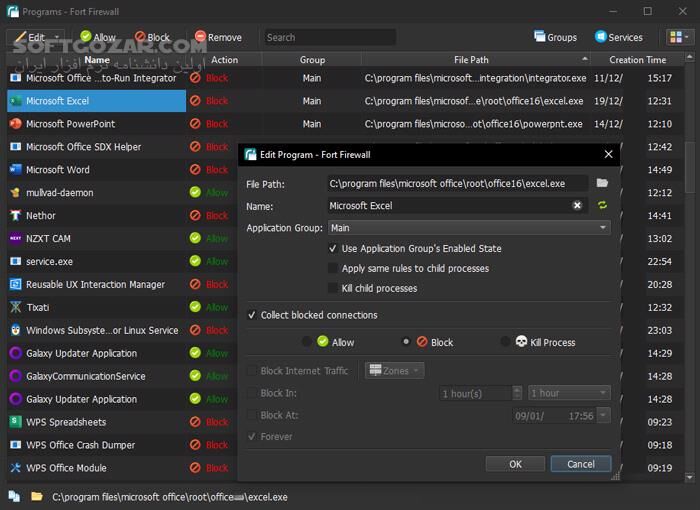Clear the Name field with X icon
The image size is (700, 510).
pyautogui.click(x=577, y=205)
